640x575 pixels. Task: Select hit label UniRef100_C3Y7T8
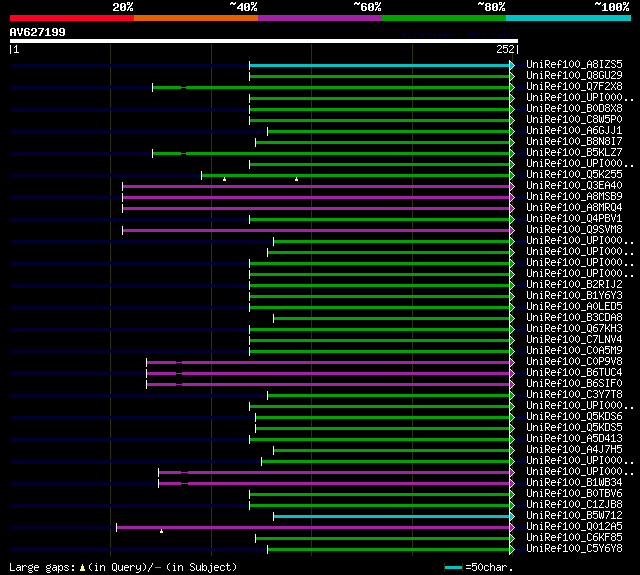574,395
